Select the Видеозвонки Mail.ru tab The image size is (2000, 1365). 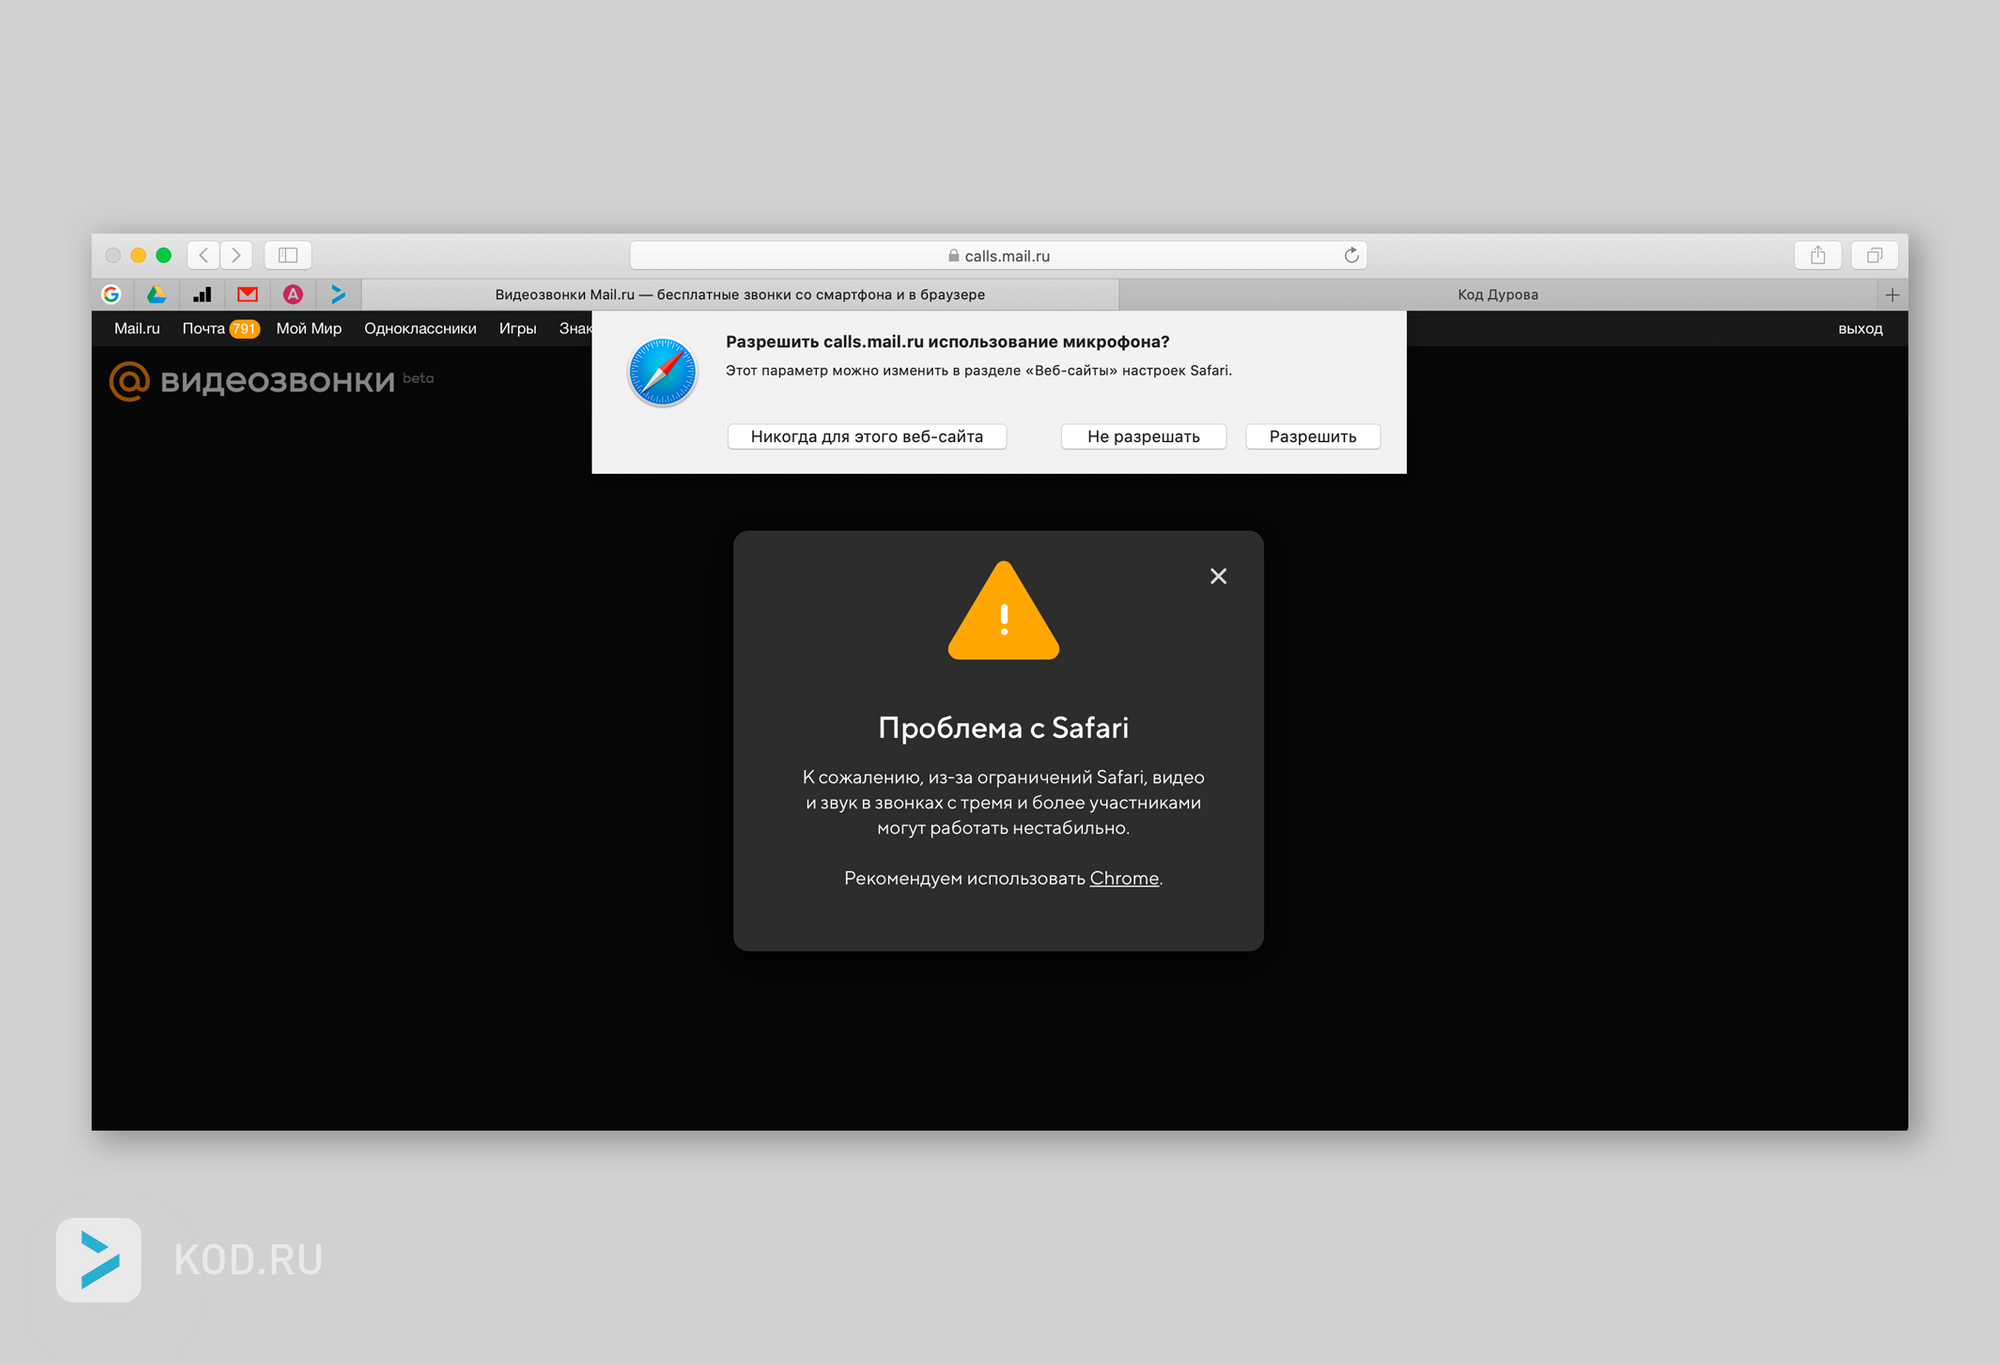tap(740, 294)
